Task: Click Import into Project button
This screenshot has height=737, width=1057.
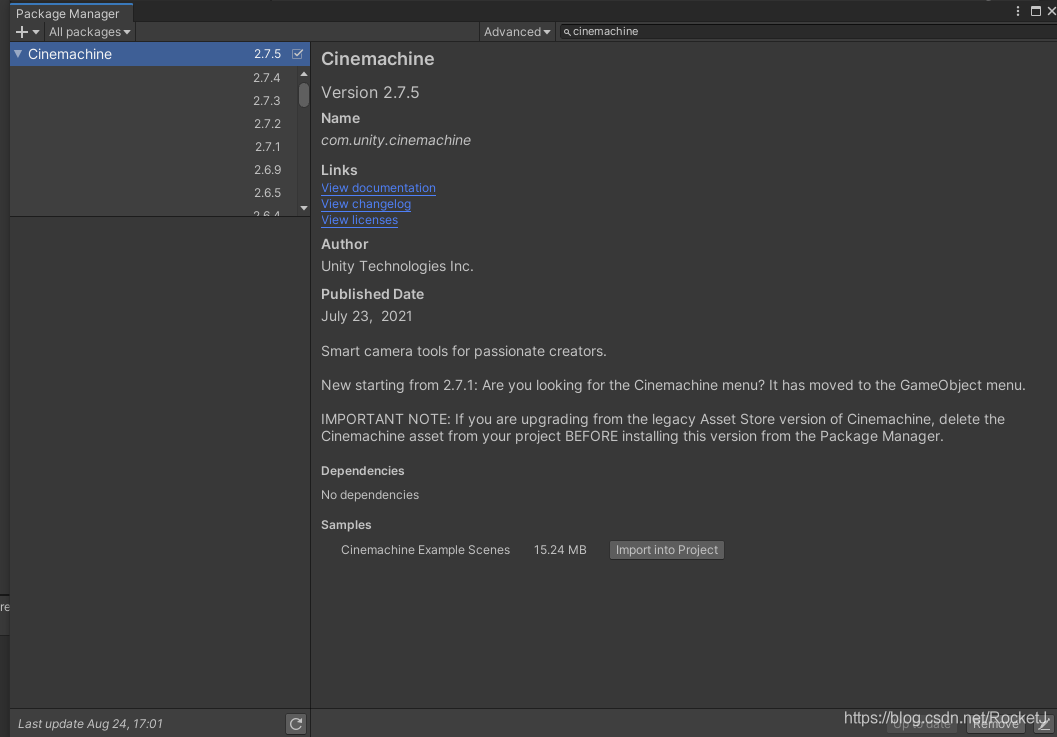Action: (x=667, y=550)
